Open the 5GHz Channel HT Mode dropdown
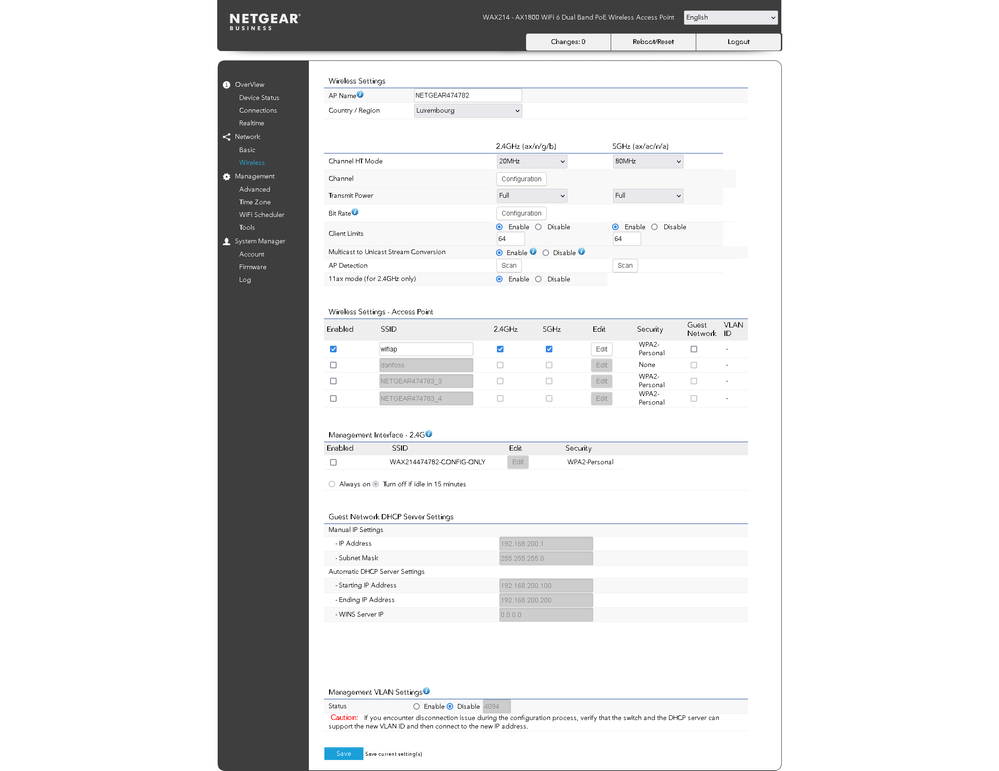Viewport: 999px width, 771px height. click(x=648, y=162)
